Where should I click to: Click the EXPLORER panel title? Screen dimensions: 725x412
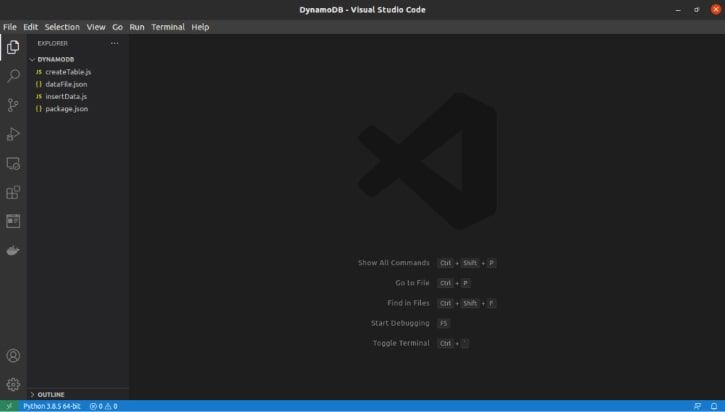click(53, 43)
